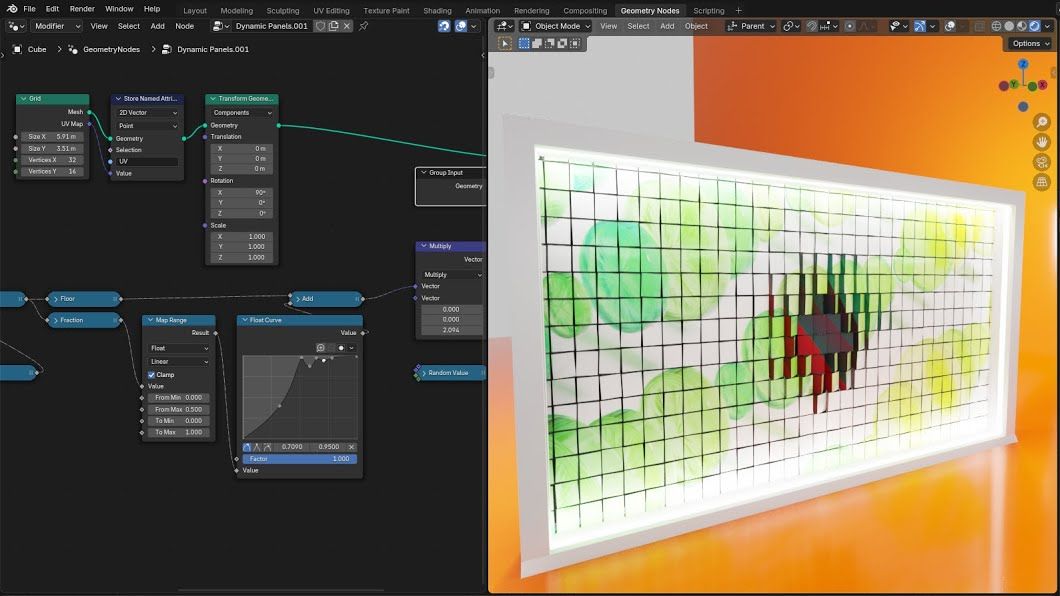
Task: Click Factor slider in Float Curve node
Action: tap(299, 459)
